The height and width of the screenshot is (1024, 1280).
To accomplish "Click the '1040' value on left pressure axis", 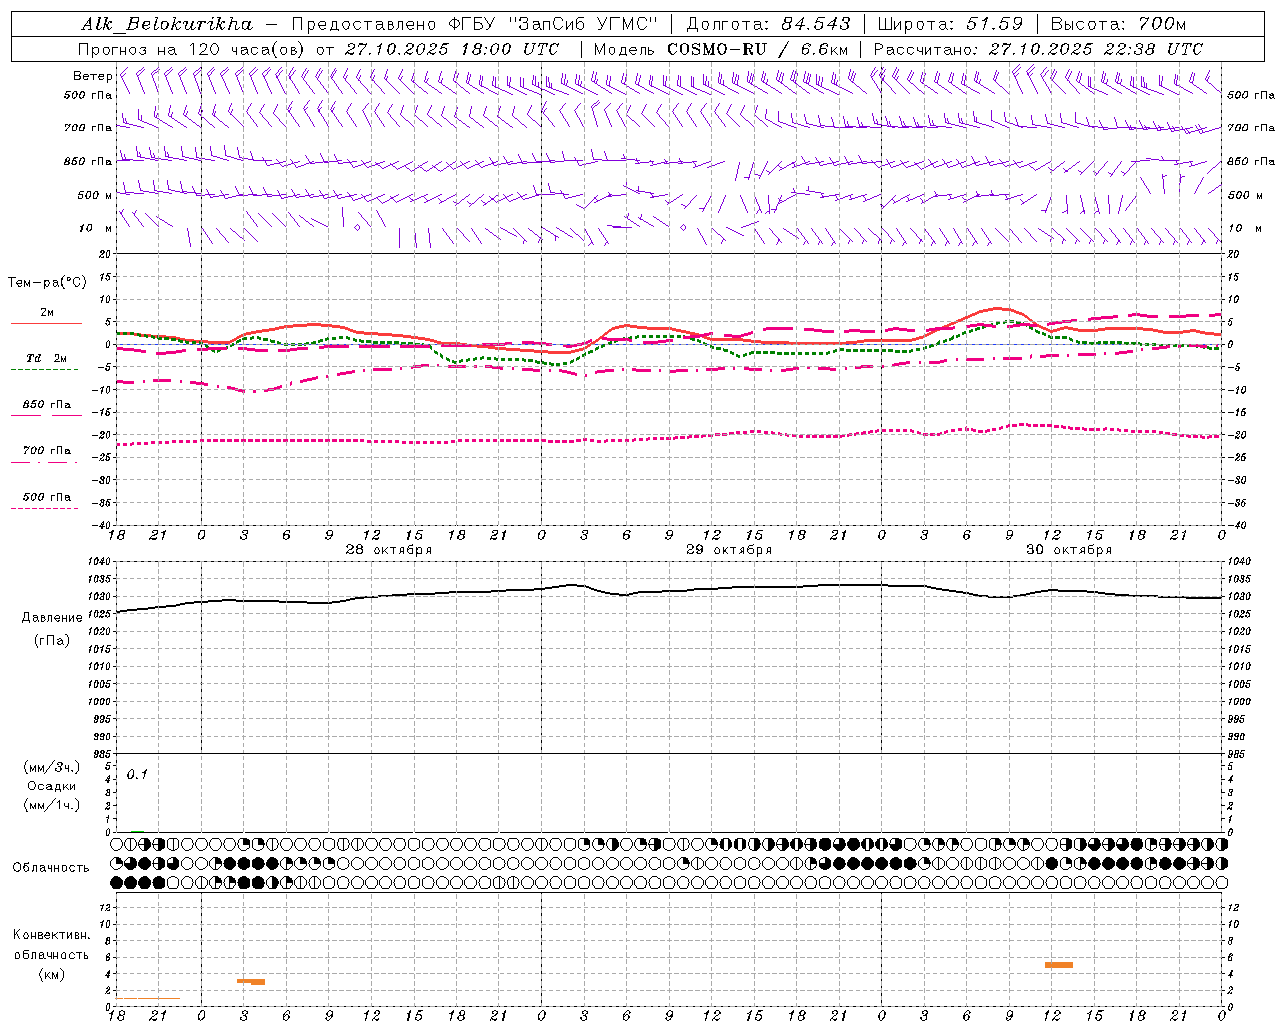I will click(101, 562).
